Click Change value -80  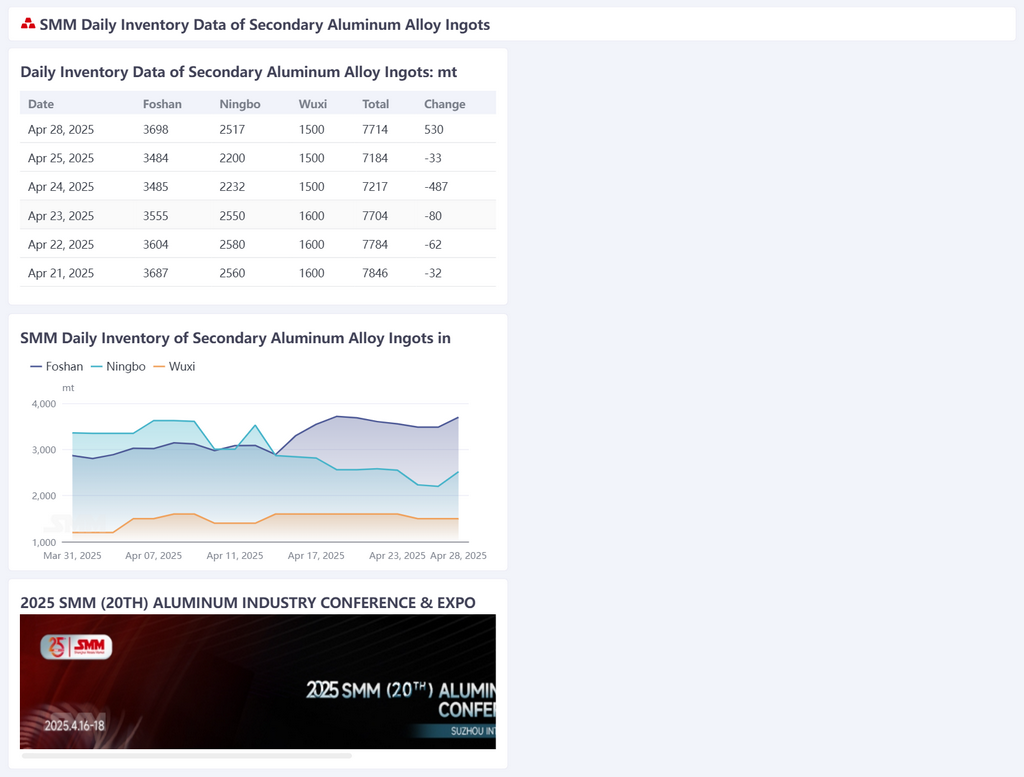click(x=433, y=215)
